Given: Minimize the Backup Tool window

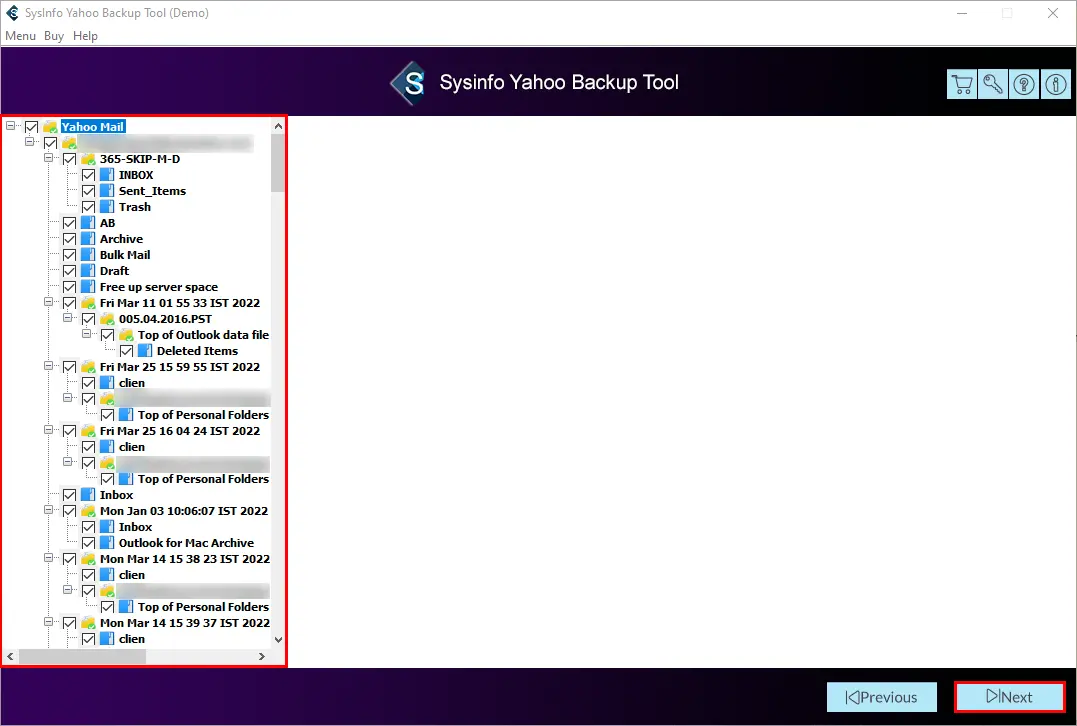Looking at the screenshot, I should coord(962,13).
